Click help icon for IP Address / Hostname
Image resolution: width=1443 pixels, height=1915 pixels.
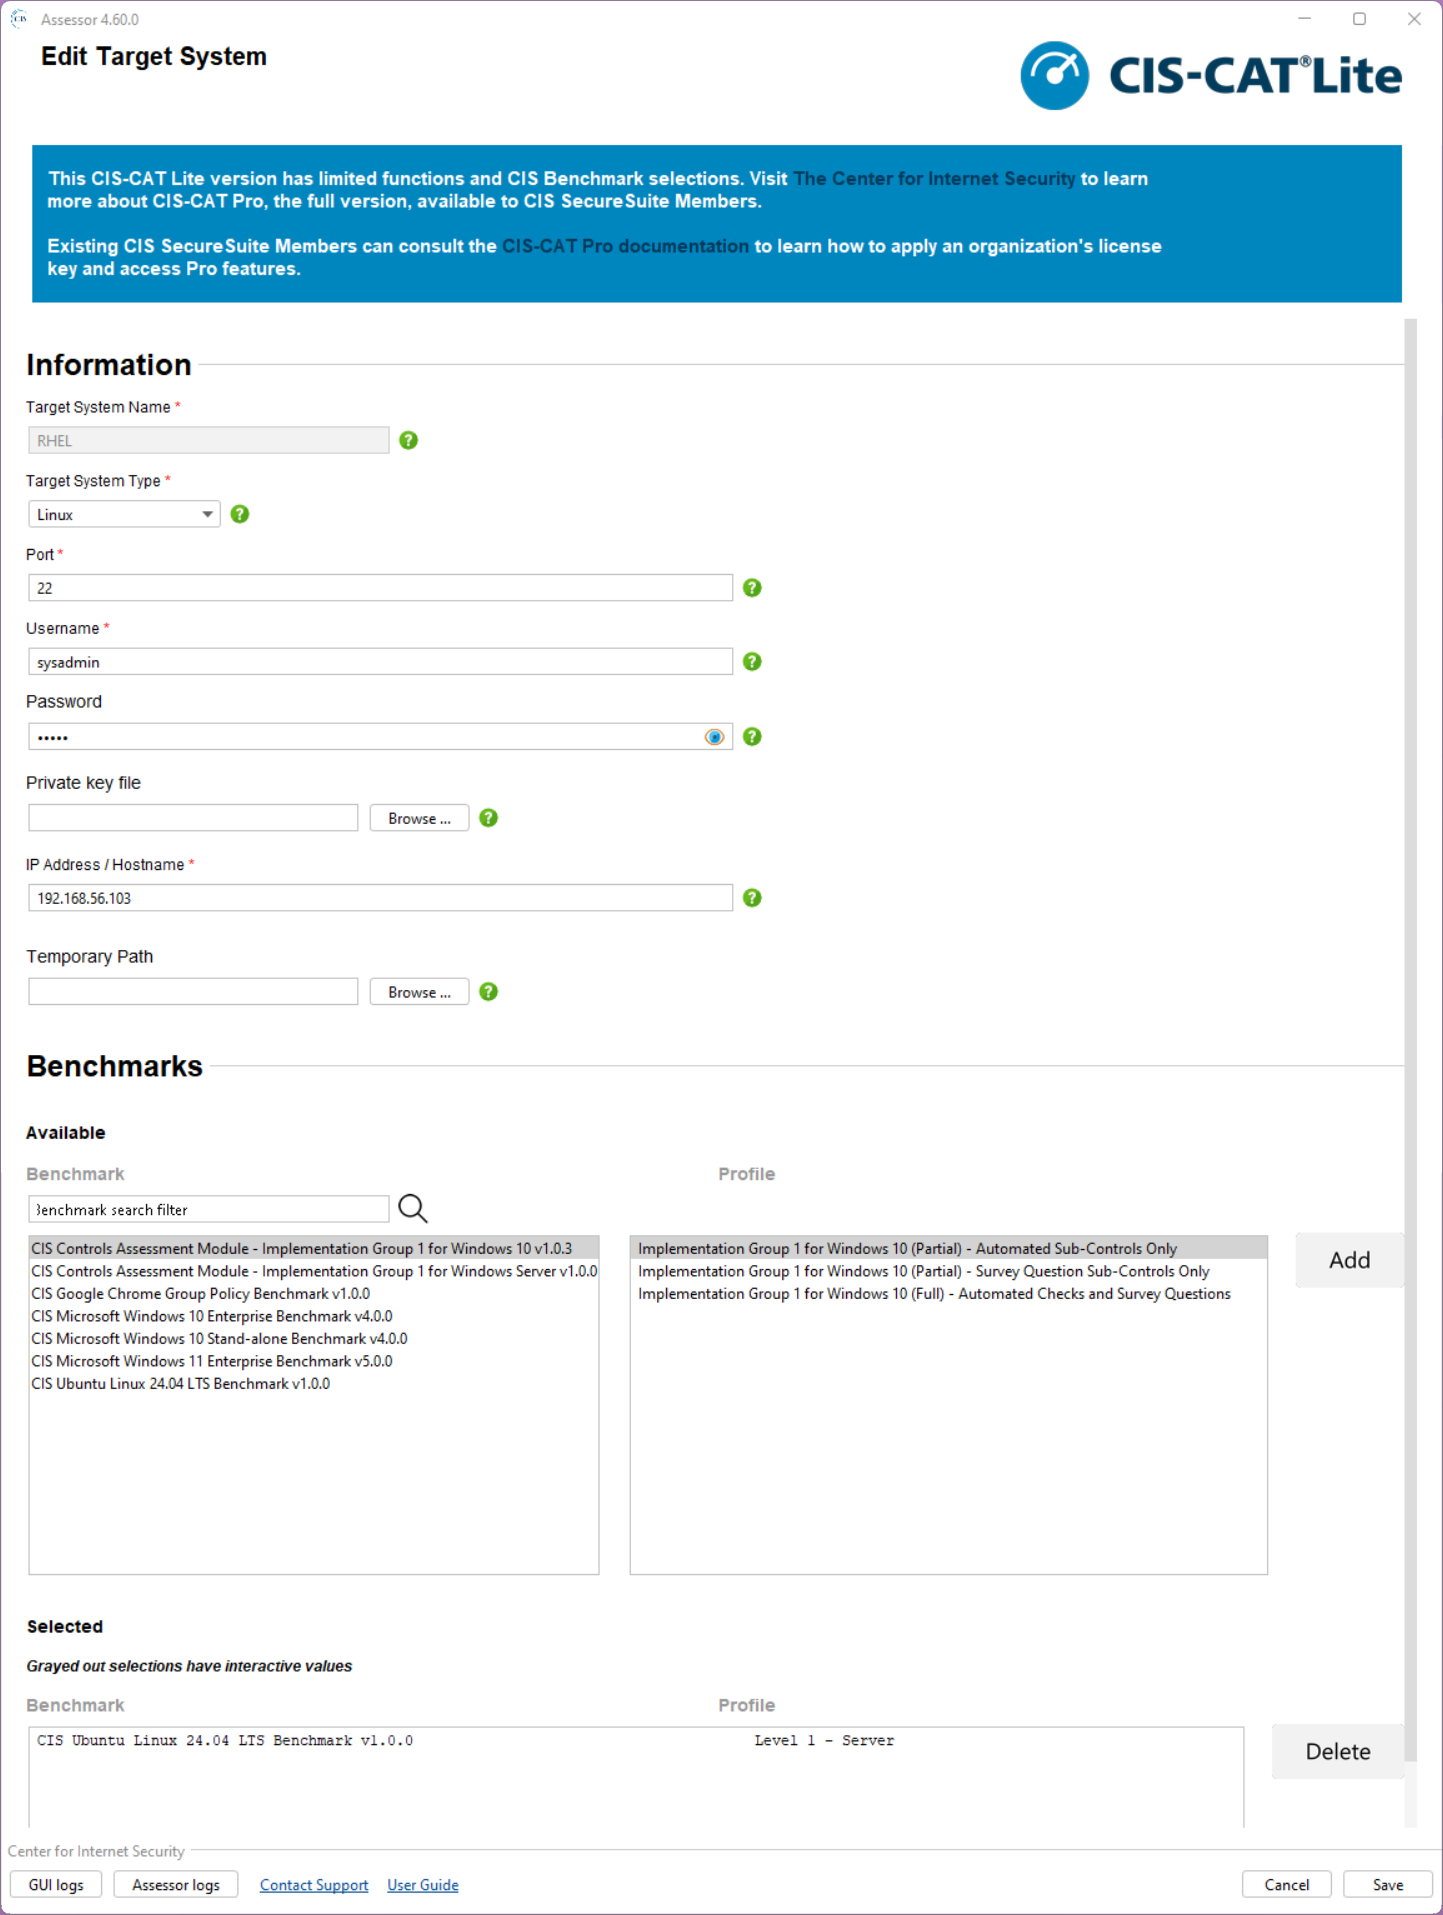(x=753, y=898)
